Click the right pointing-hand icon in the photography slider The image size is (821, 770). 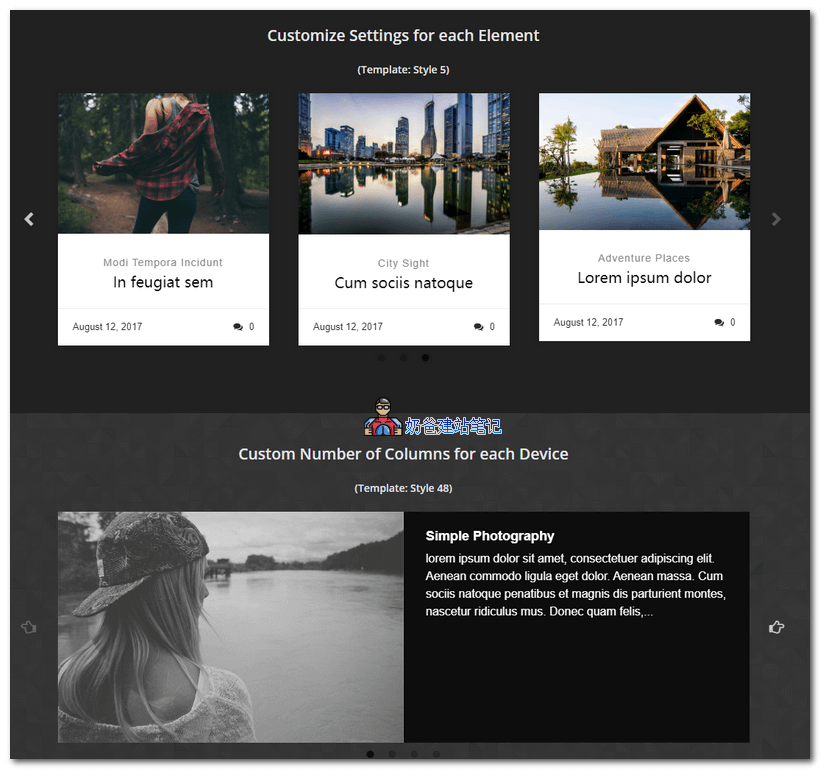tap(776, 627)
